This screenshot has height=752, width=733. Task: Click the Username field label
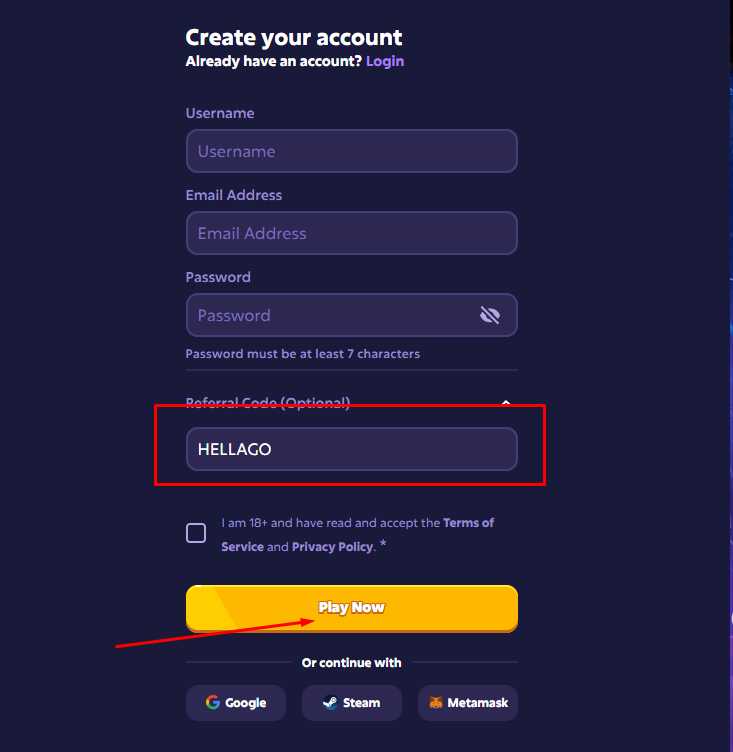(220, 114)
